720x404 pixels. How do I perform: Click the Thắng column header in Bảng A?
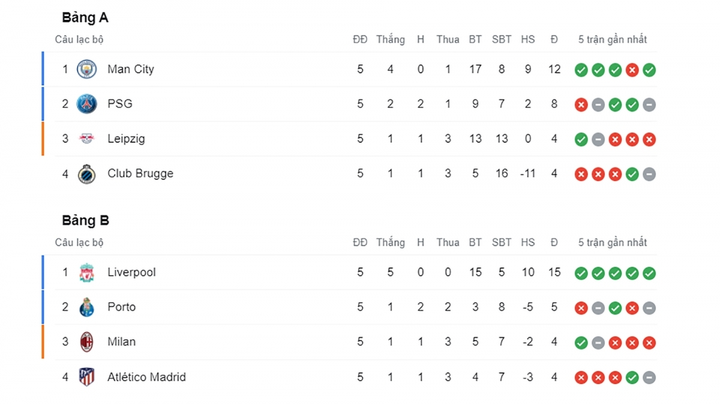(x=390, y=40)
